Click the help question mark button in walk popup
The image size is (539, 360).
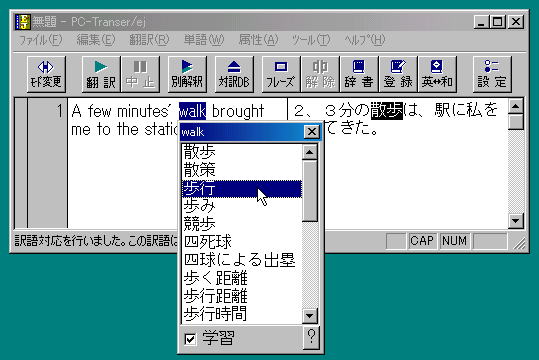(311, 337)
